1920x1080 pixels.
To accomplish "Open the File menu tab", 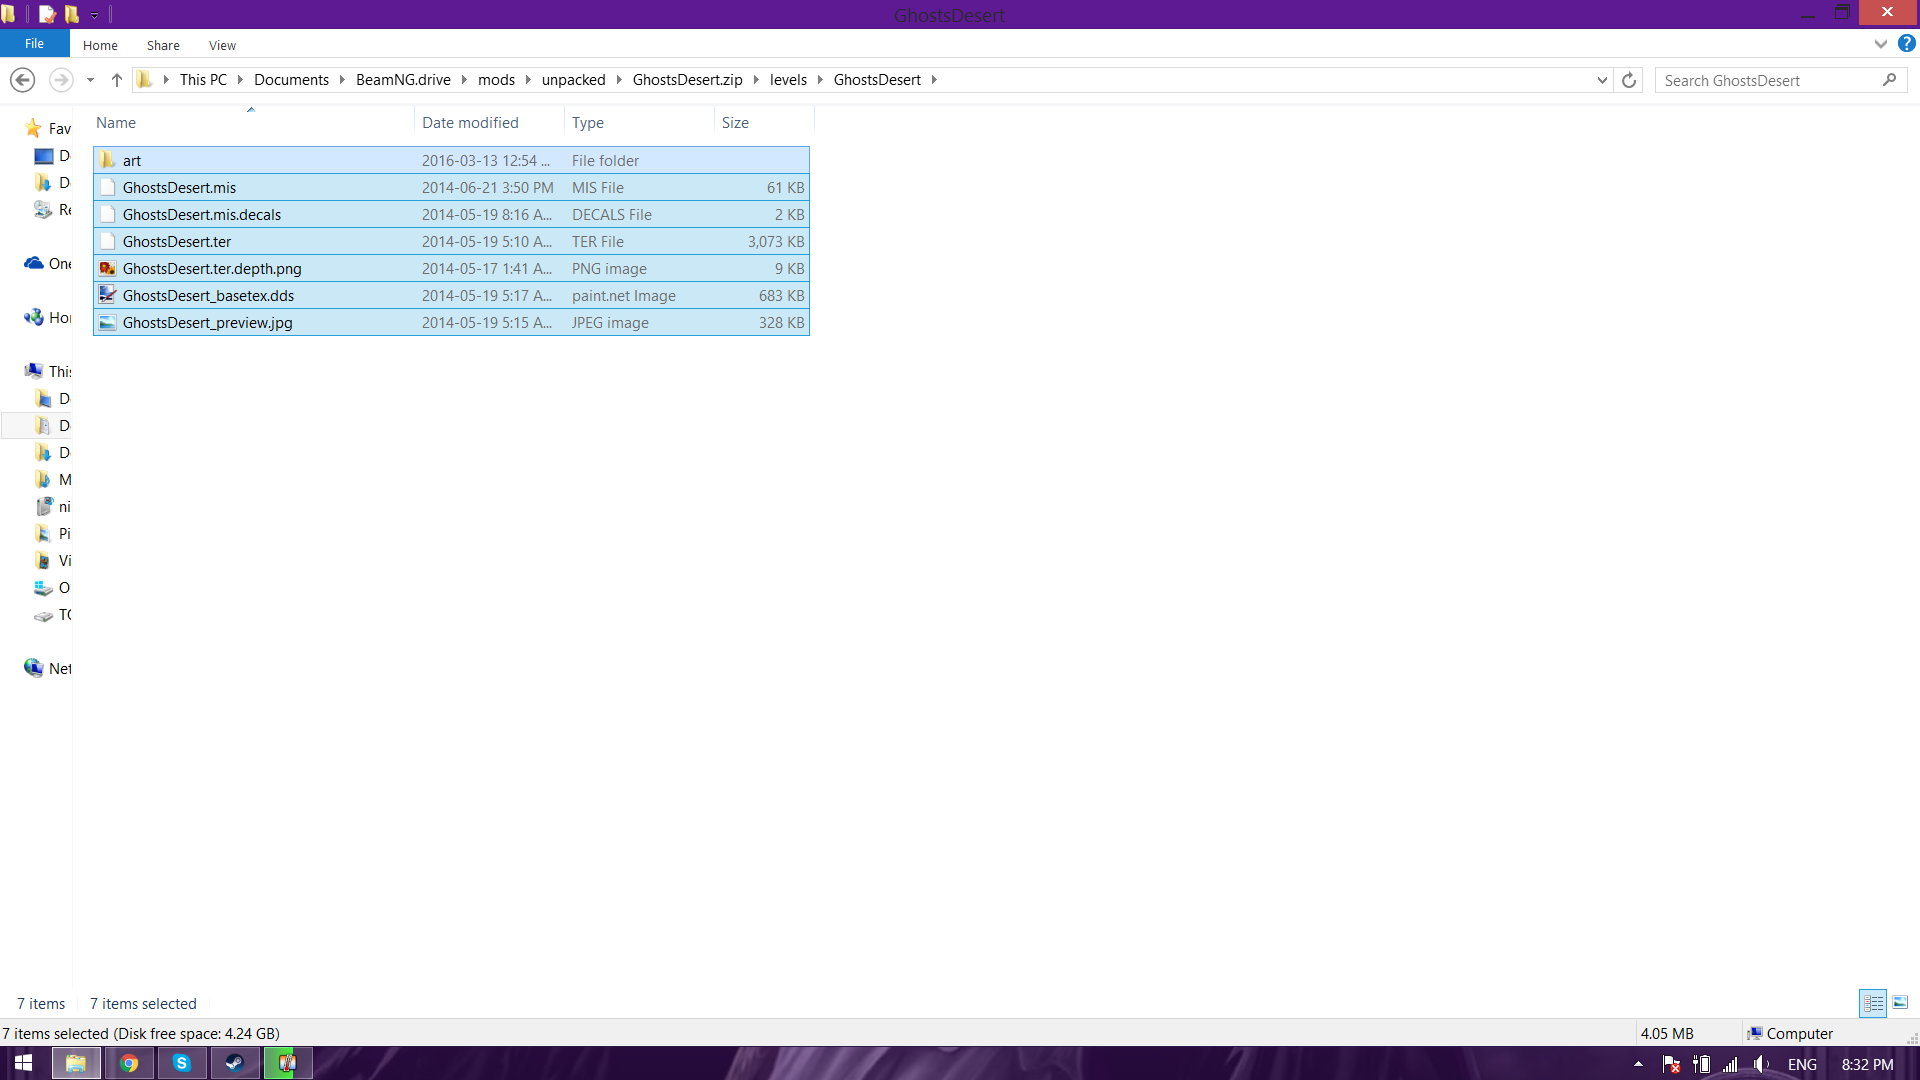I will coord(34,44).
